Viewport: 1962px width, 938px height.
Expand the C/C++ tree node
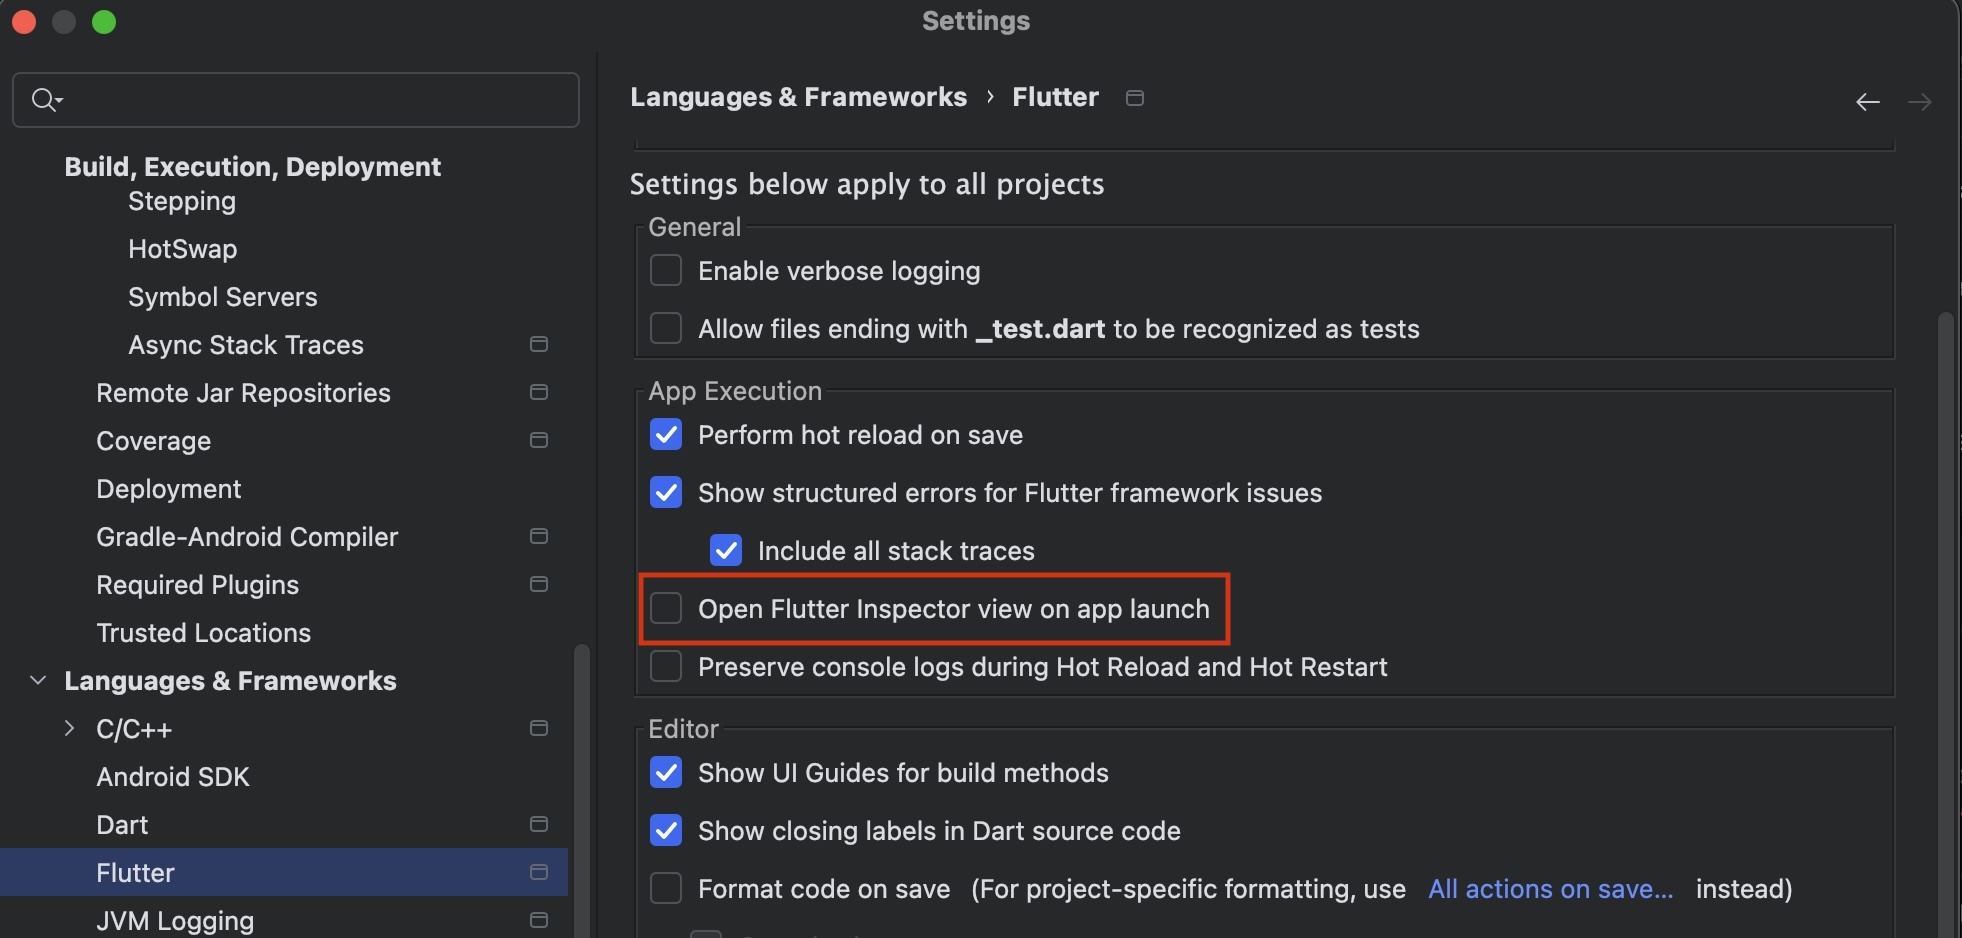69,729
